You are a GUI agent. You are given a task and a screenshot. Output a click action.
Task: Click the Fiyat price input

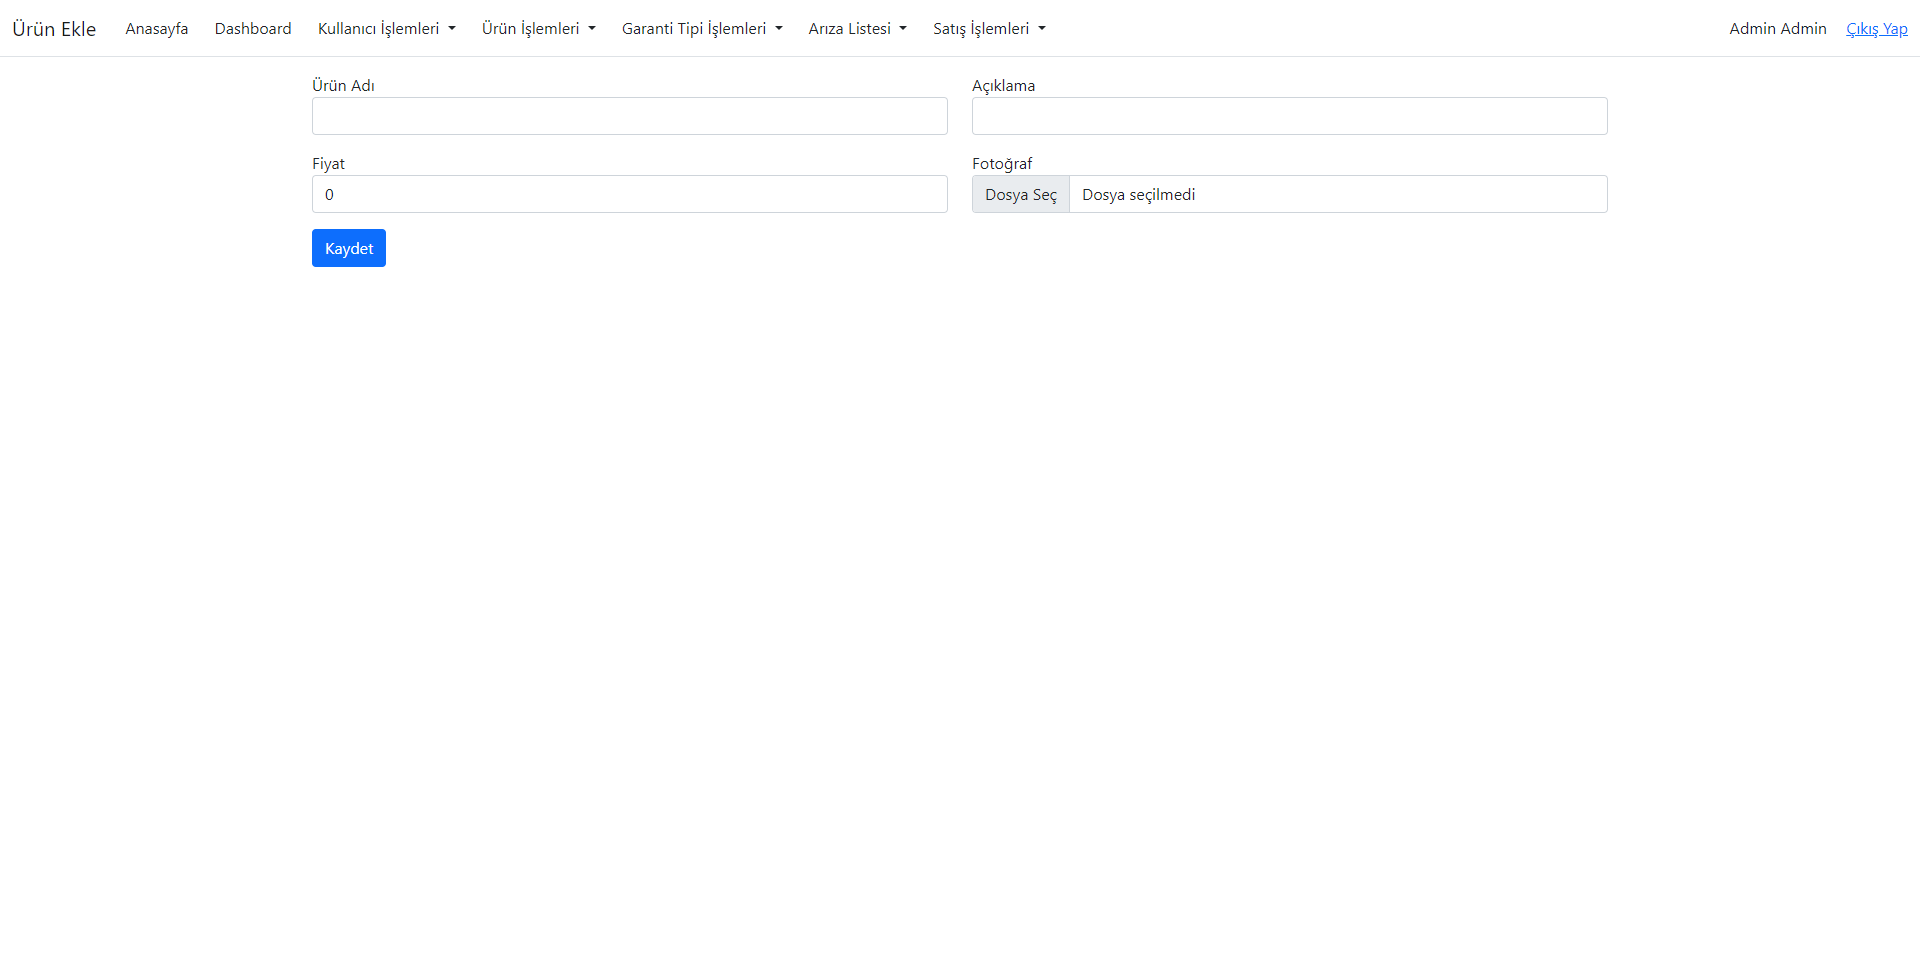tap(629, 194)
